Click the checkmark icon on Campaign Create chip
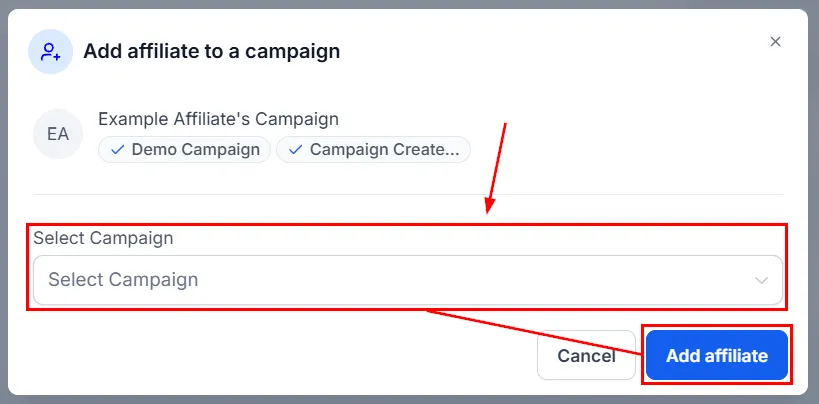The image size is (819, 404). [x=296, y=150]
